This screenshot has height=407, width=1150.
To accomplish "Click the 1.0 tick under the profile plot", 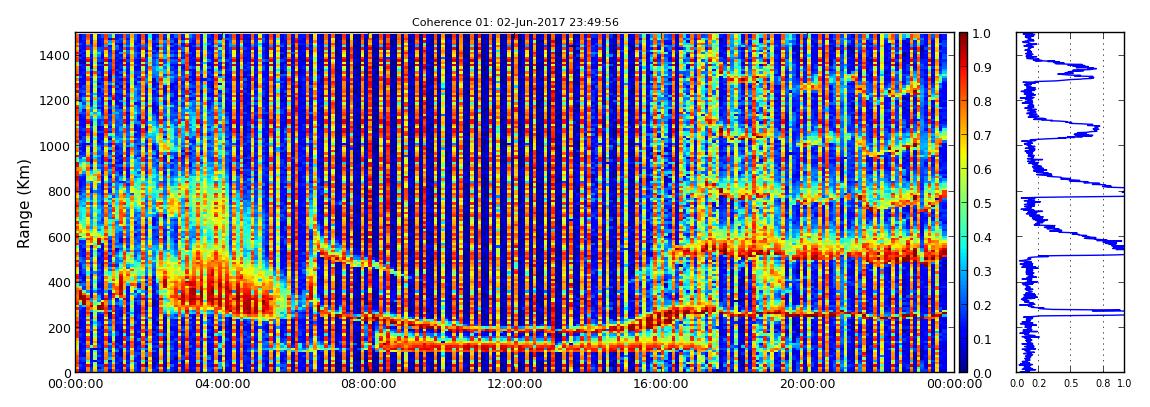I will tap(1124, 384).
